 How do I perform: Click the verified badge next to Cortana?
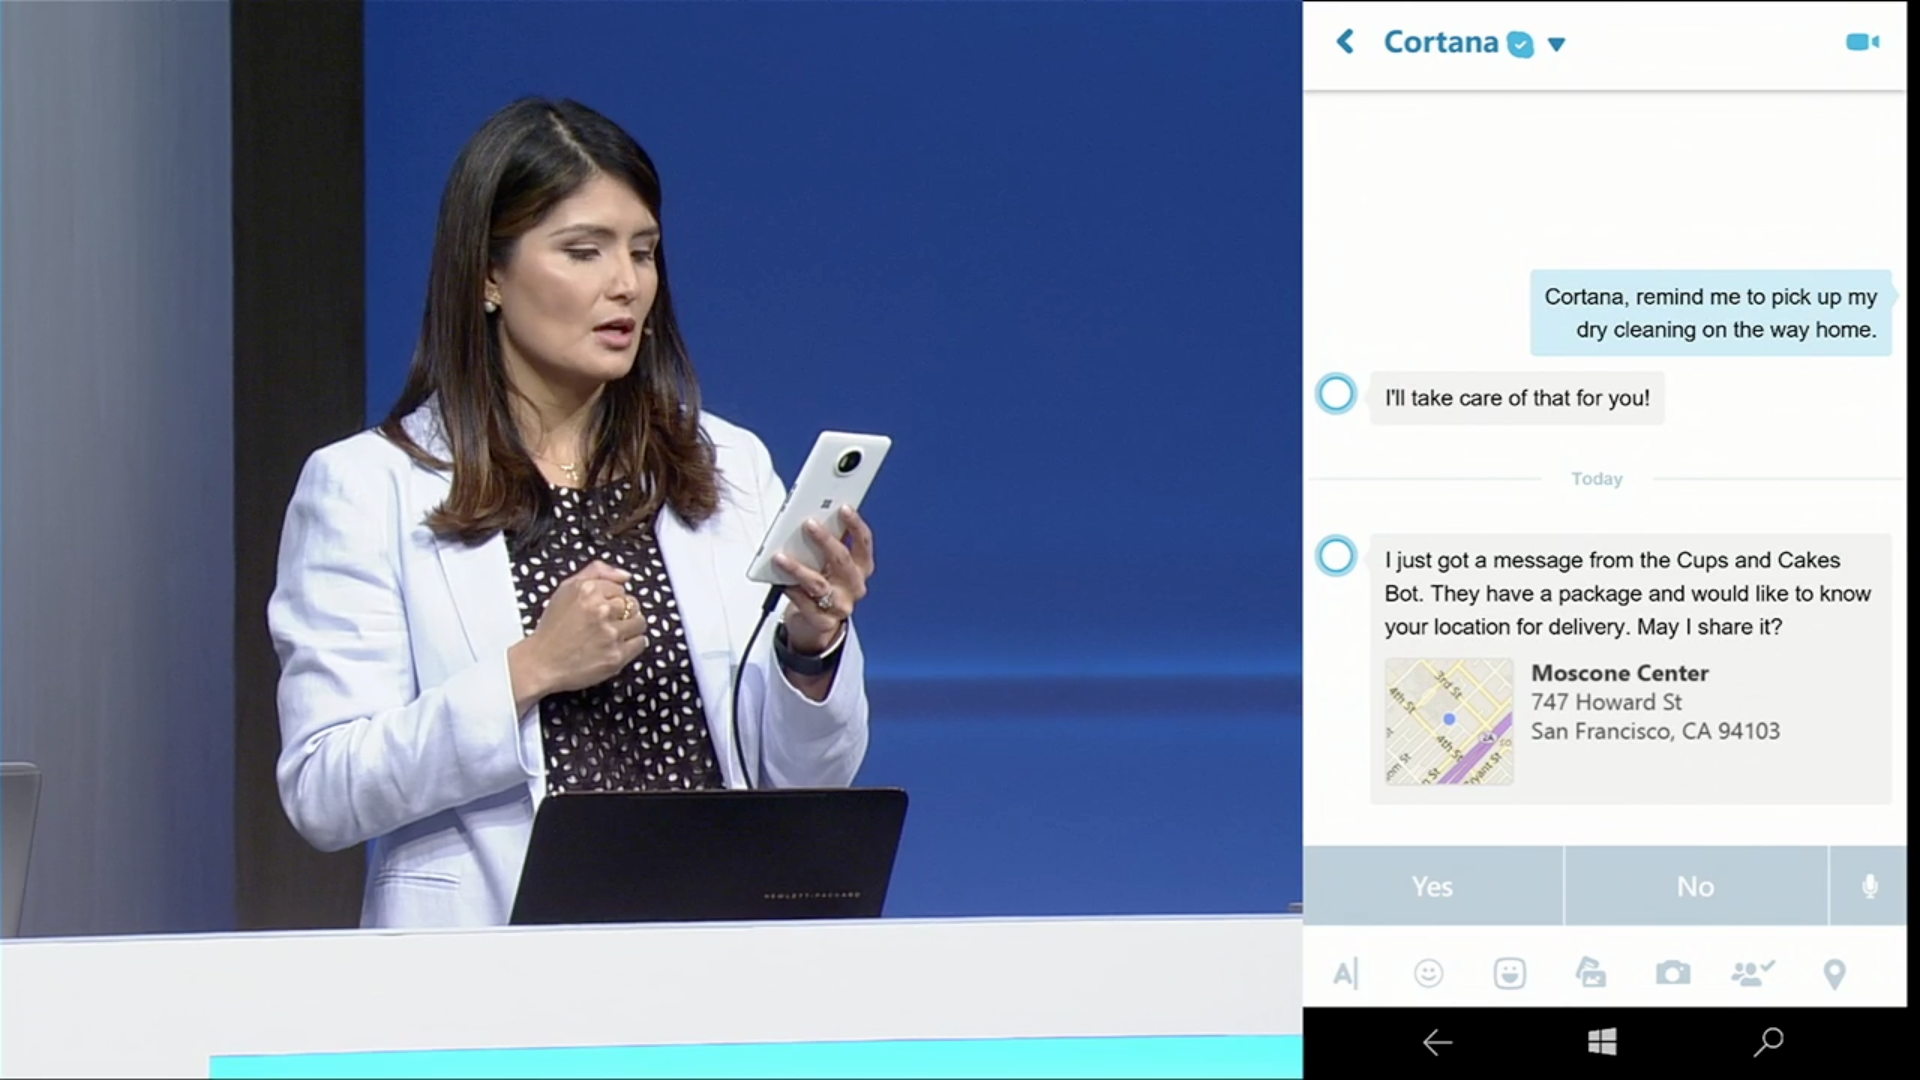pyautogui.click(x=1520, y=44)
